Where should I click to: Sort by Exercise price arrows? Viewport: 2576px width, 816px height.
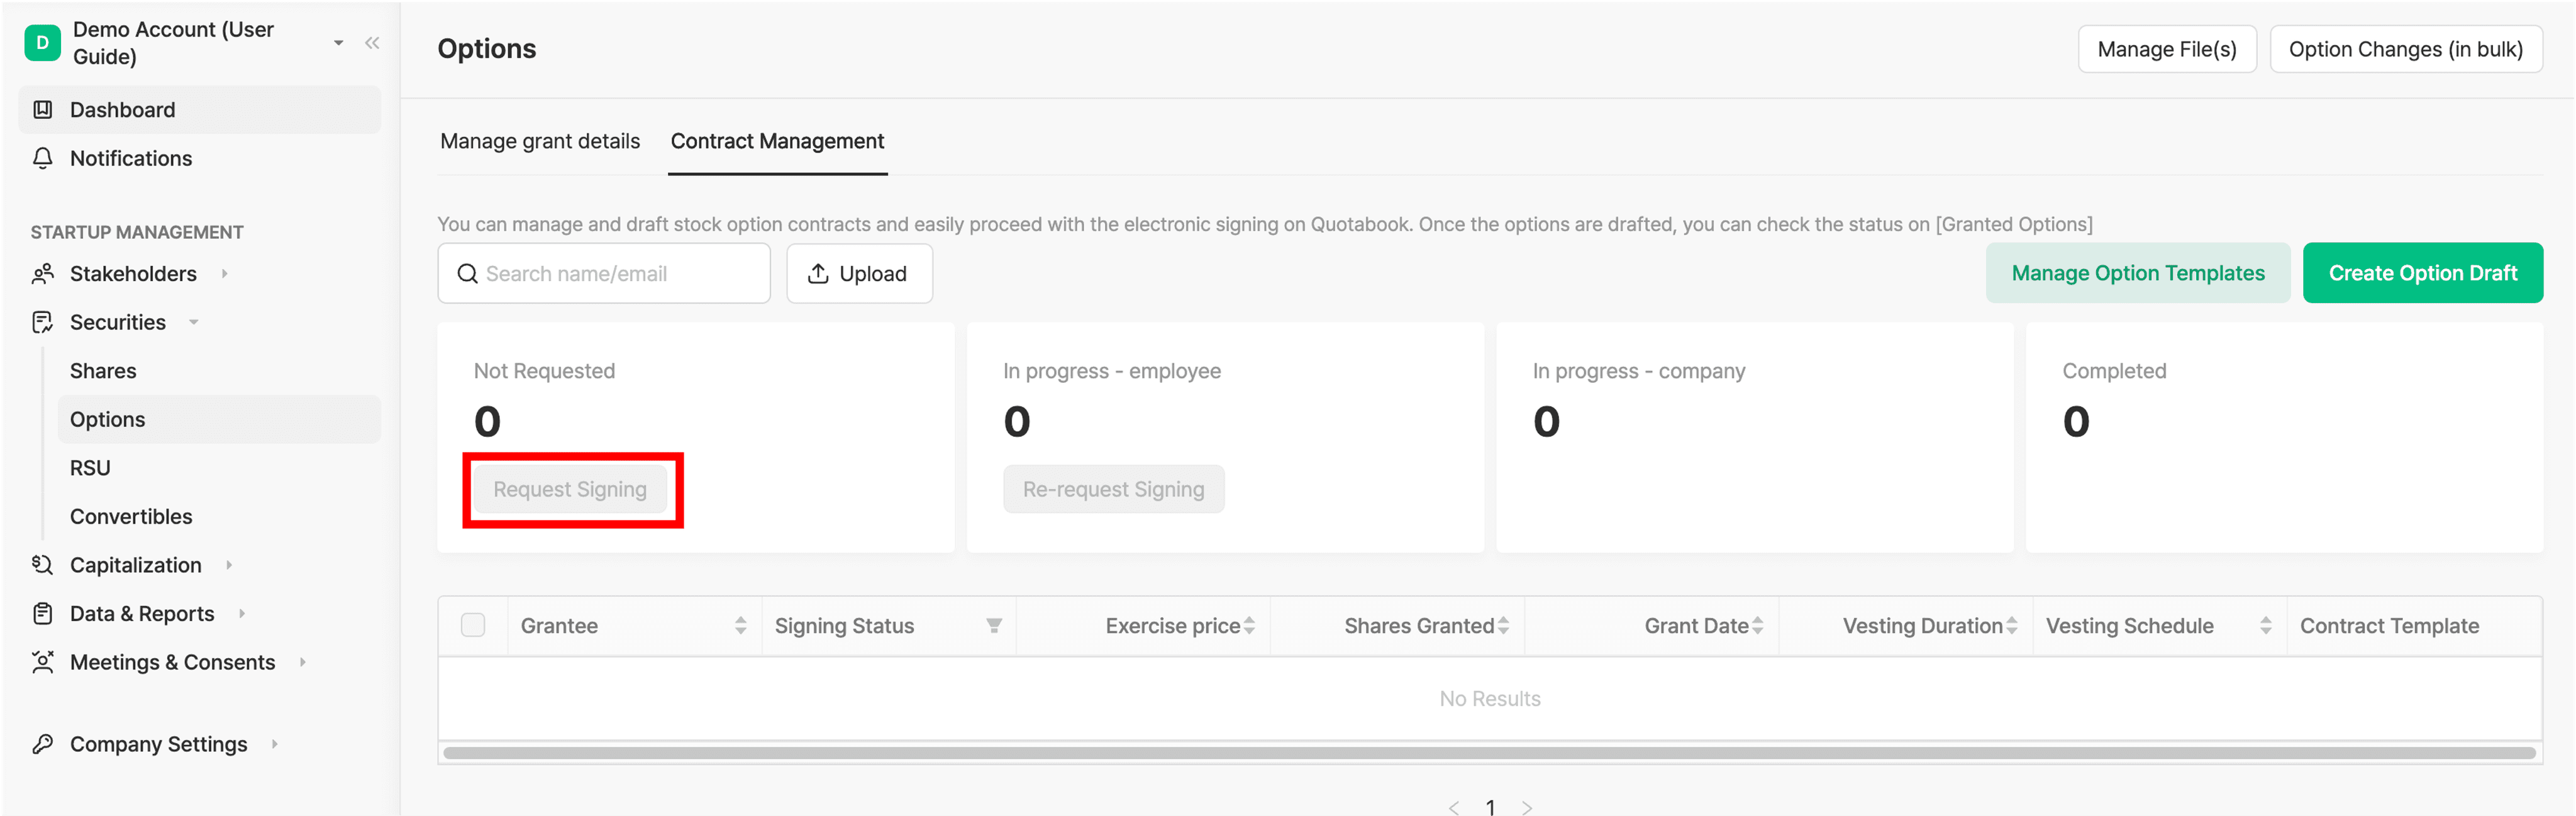tap(1249, 626)
